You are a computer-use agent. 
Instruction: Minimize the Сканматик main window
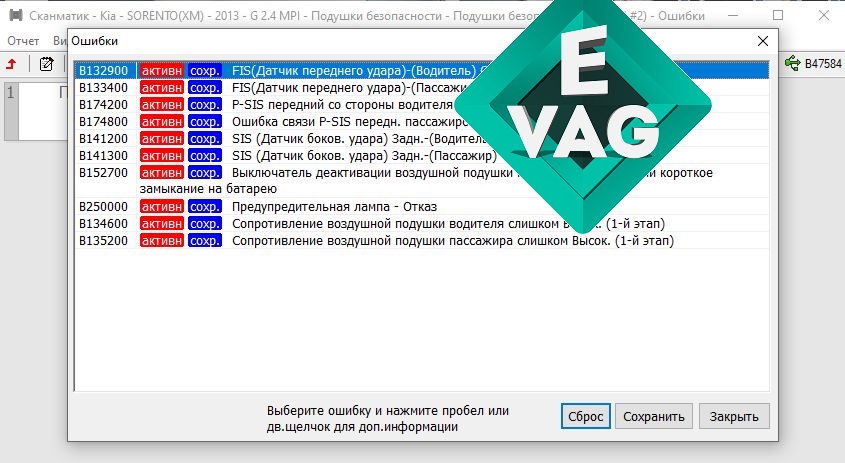[x=732, y=15]
